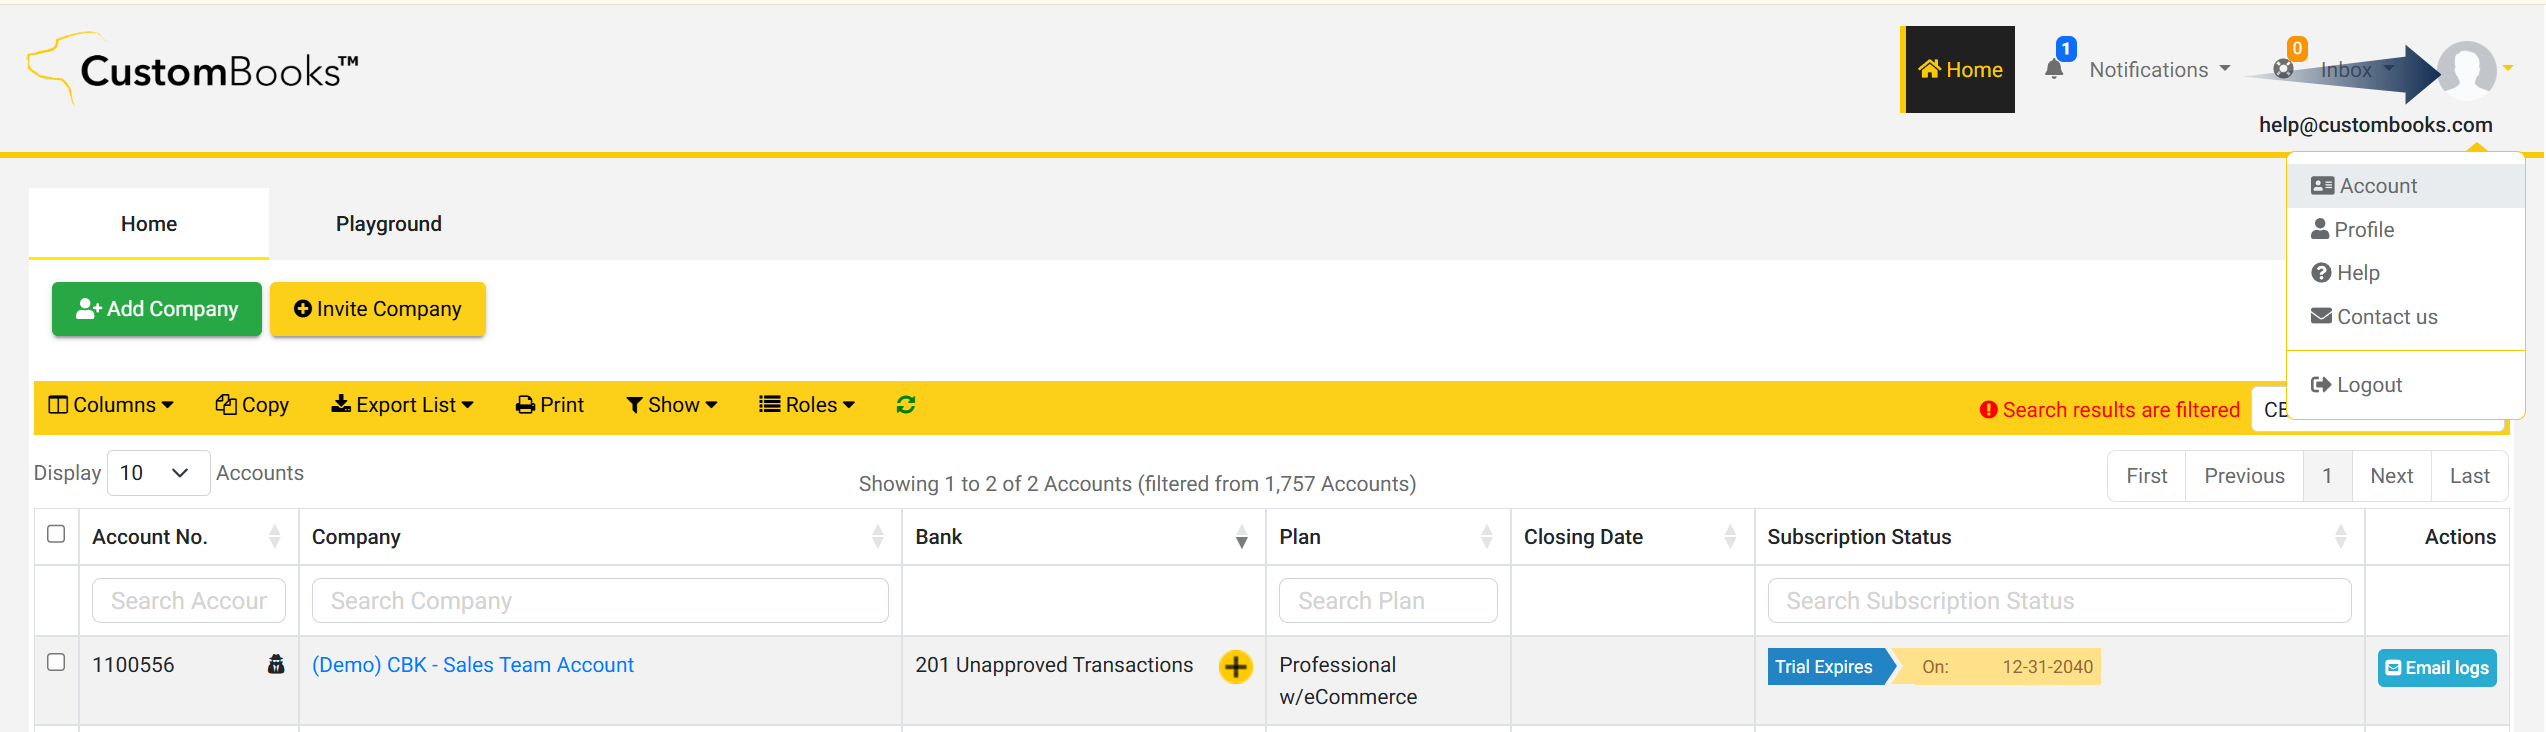Check the box for account 1100556
The width and height of the screenshot is (2546, 732).
(56, 662)
